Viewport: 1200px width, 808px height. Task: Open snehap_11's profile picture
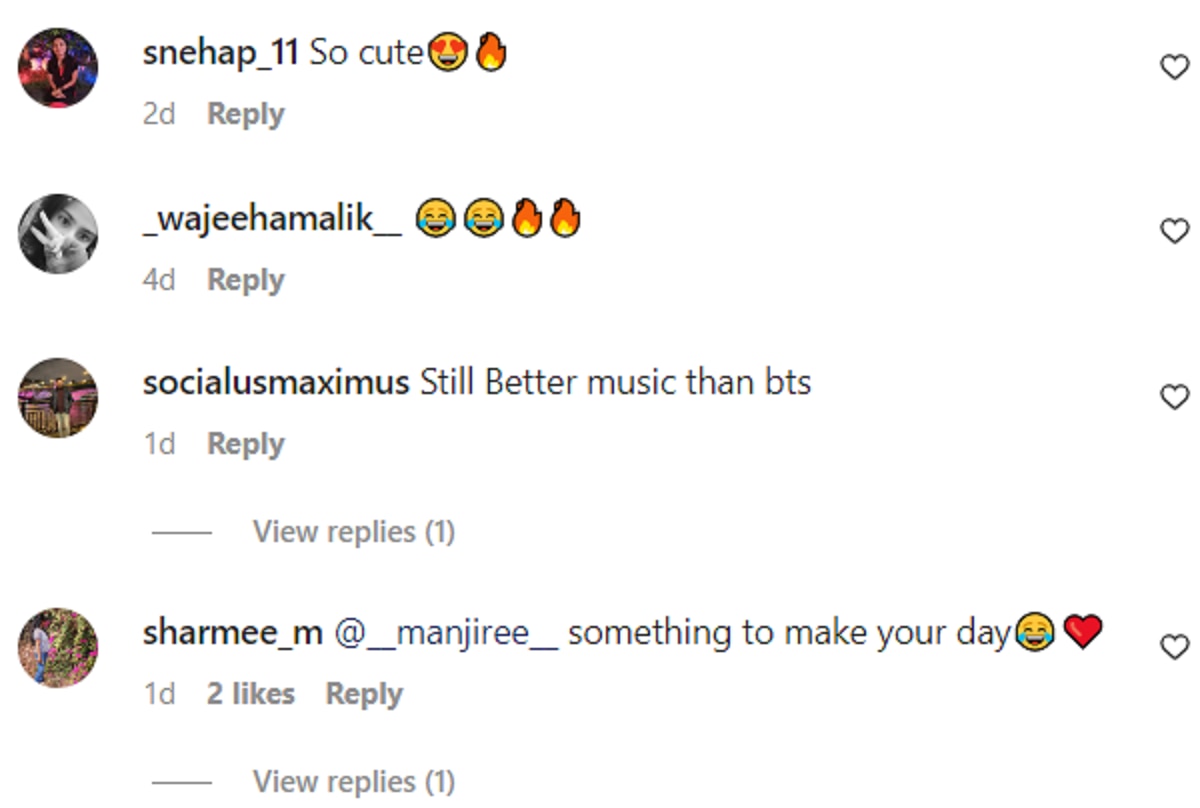click(58, 67)
